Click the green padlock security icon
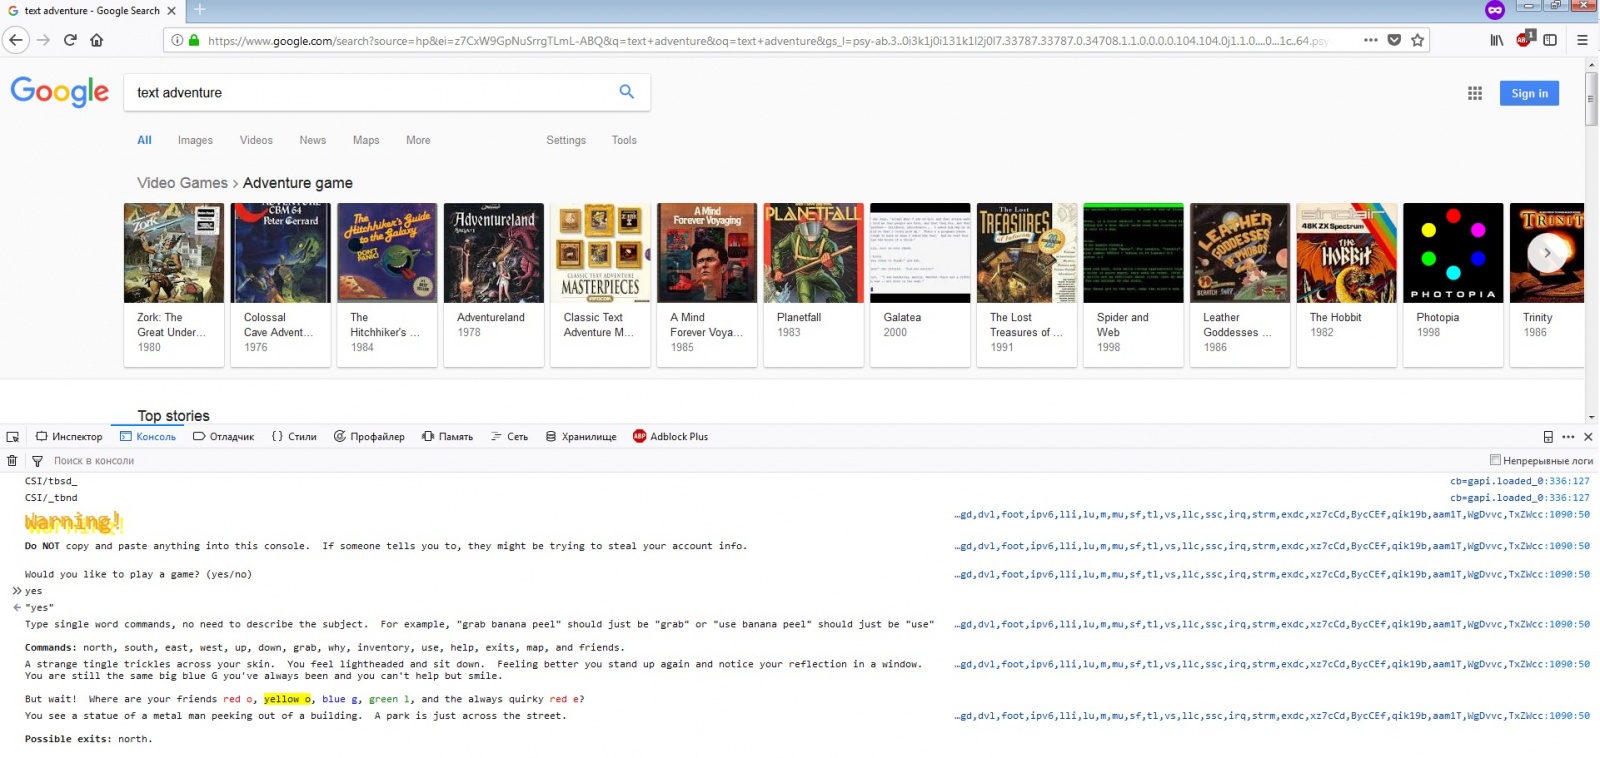The width and height of the screenshot is (1600, 758). point(194,41)
